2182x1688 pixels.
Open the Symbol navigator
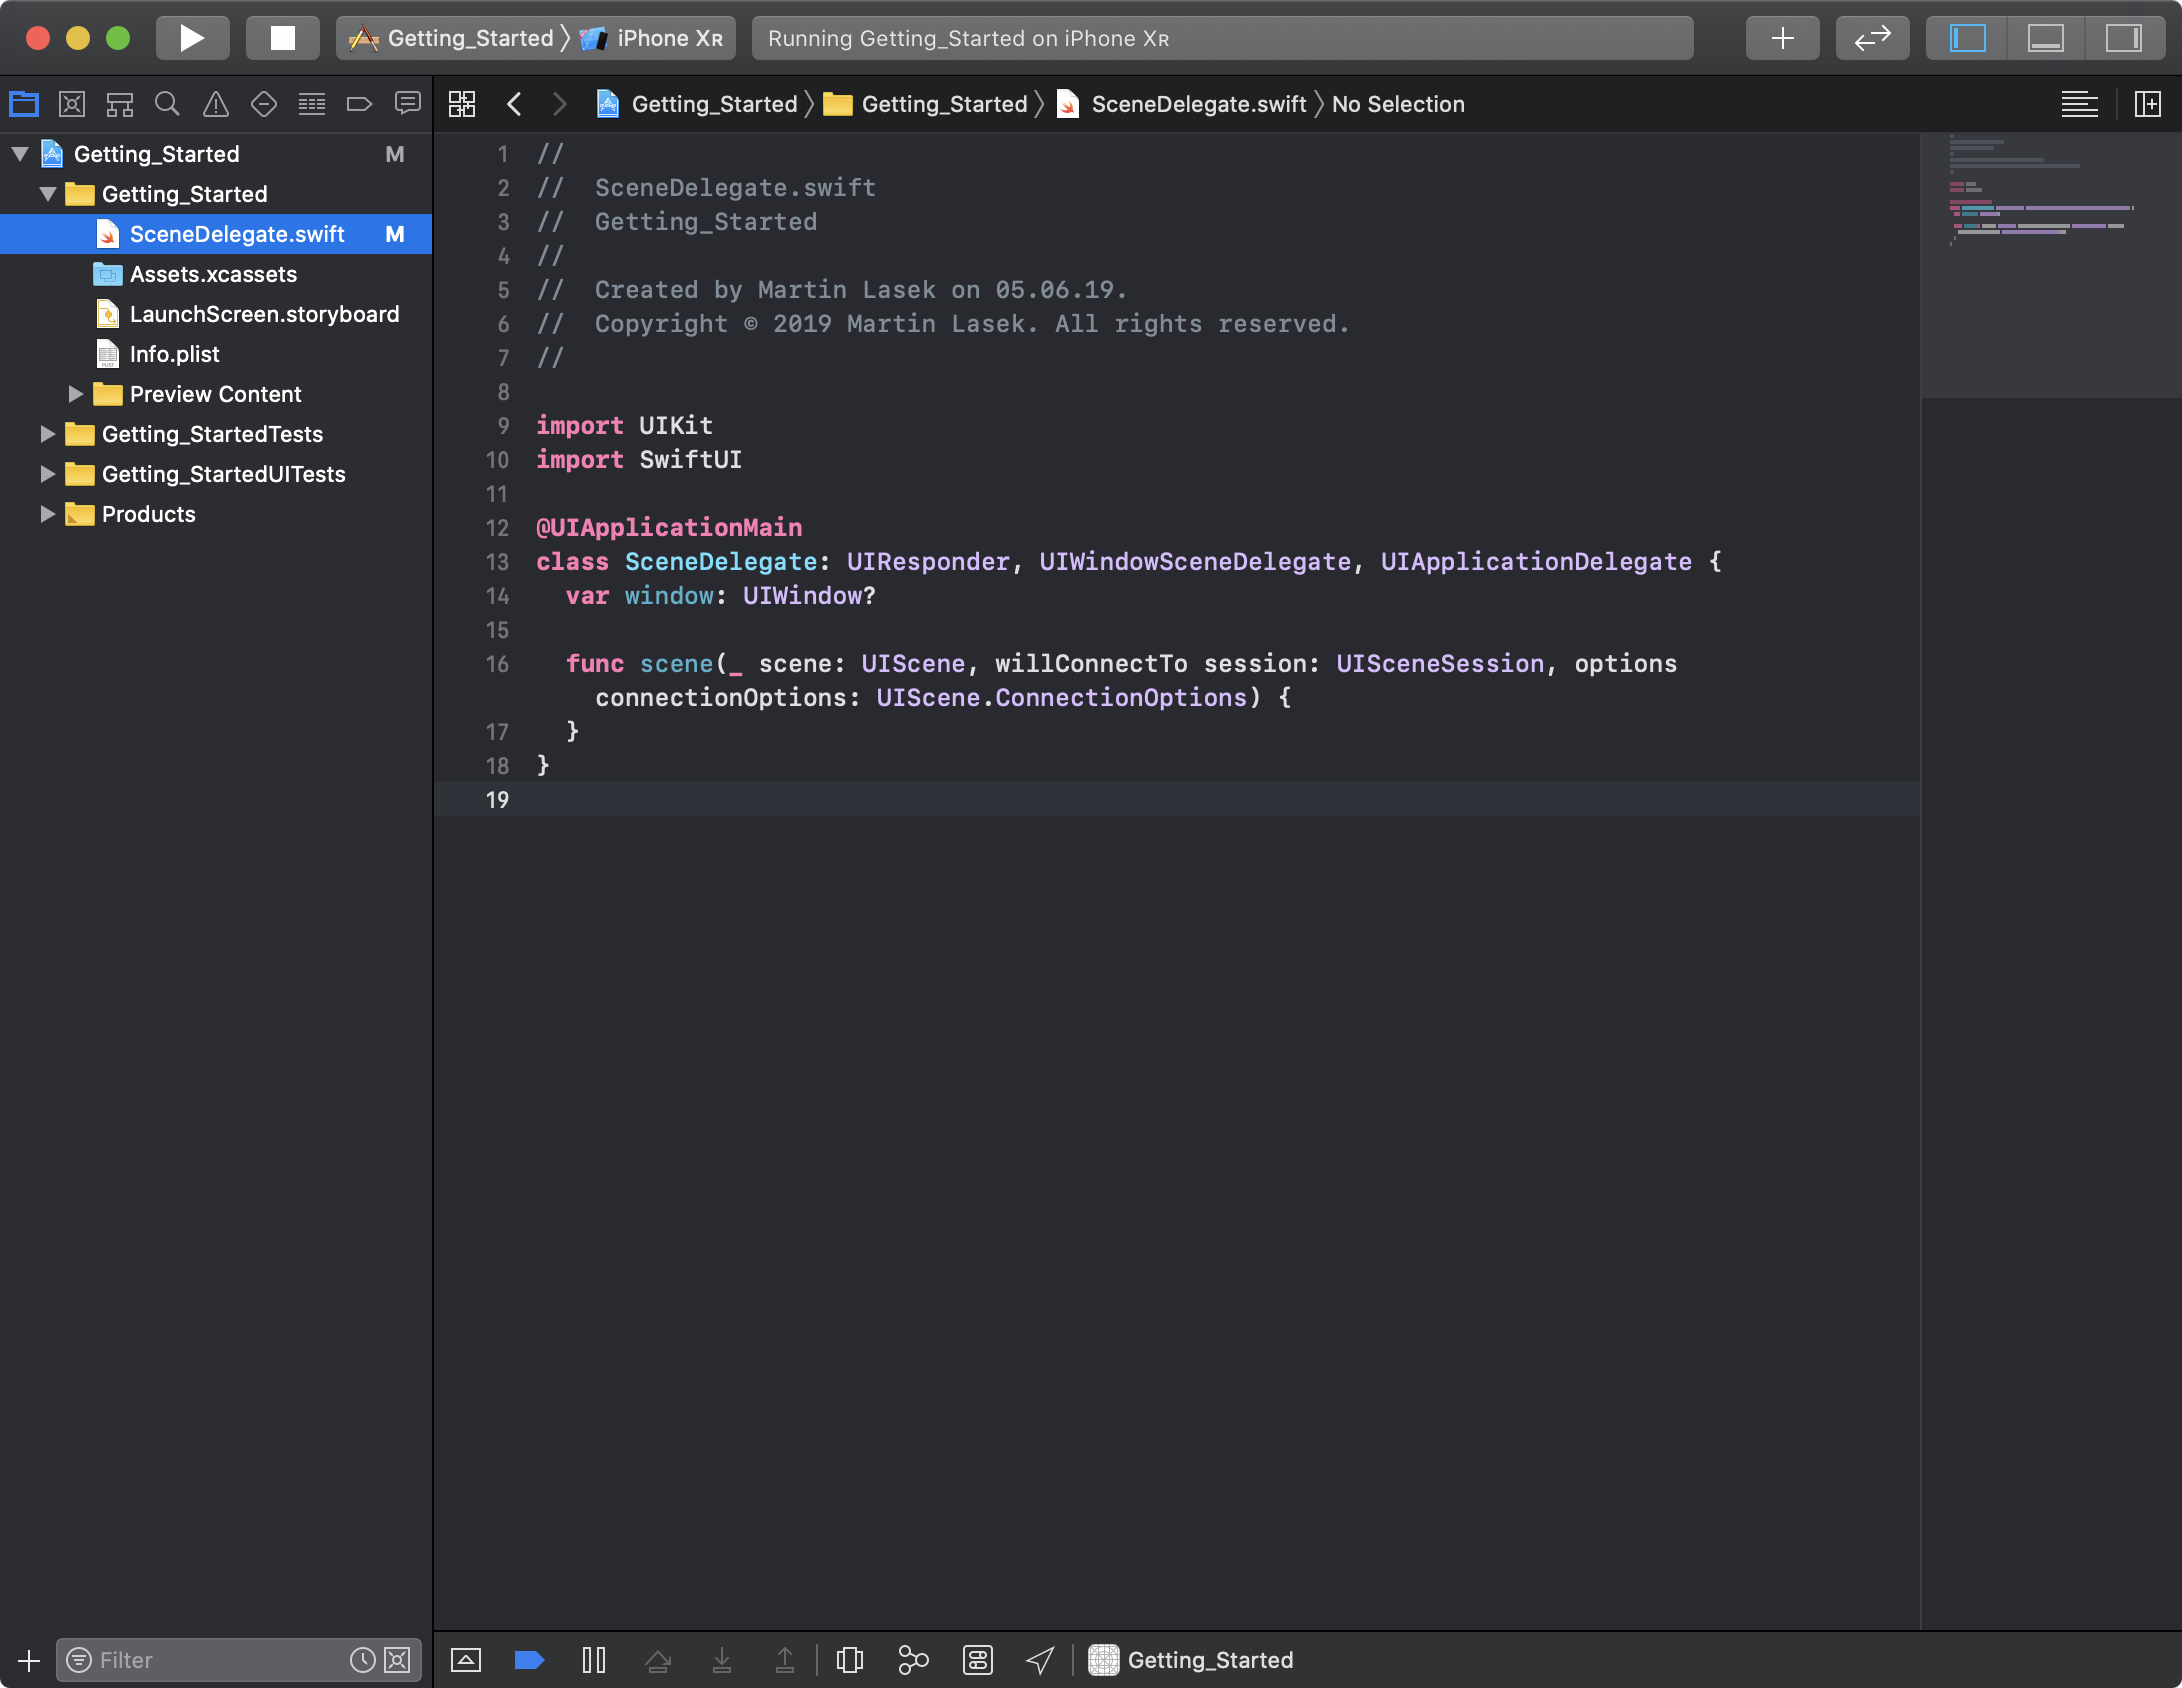119,103
